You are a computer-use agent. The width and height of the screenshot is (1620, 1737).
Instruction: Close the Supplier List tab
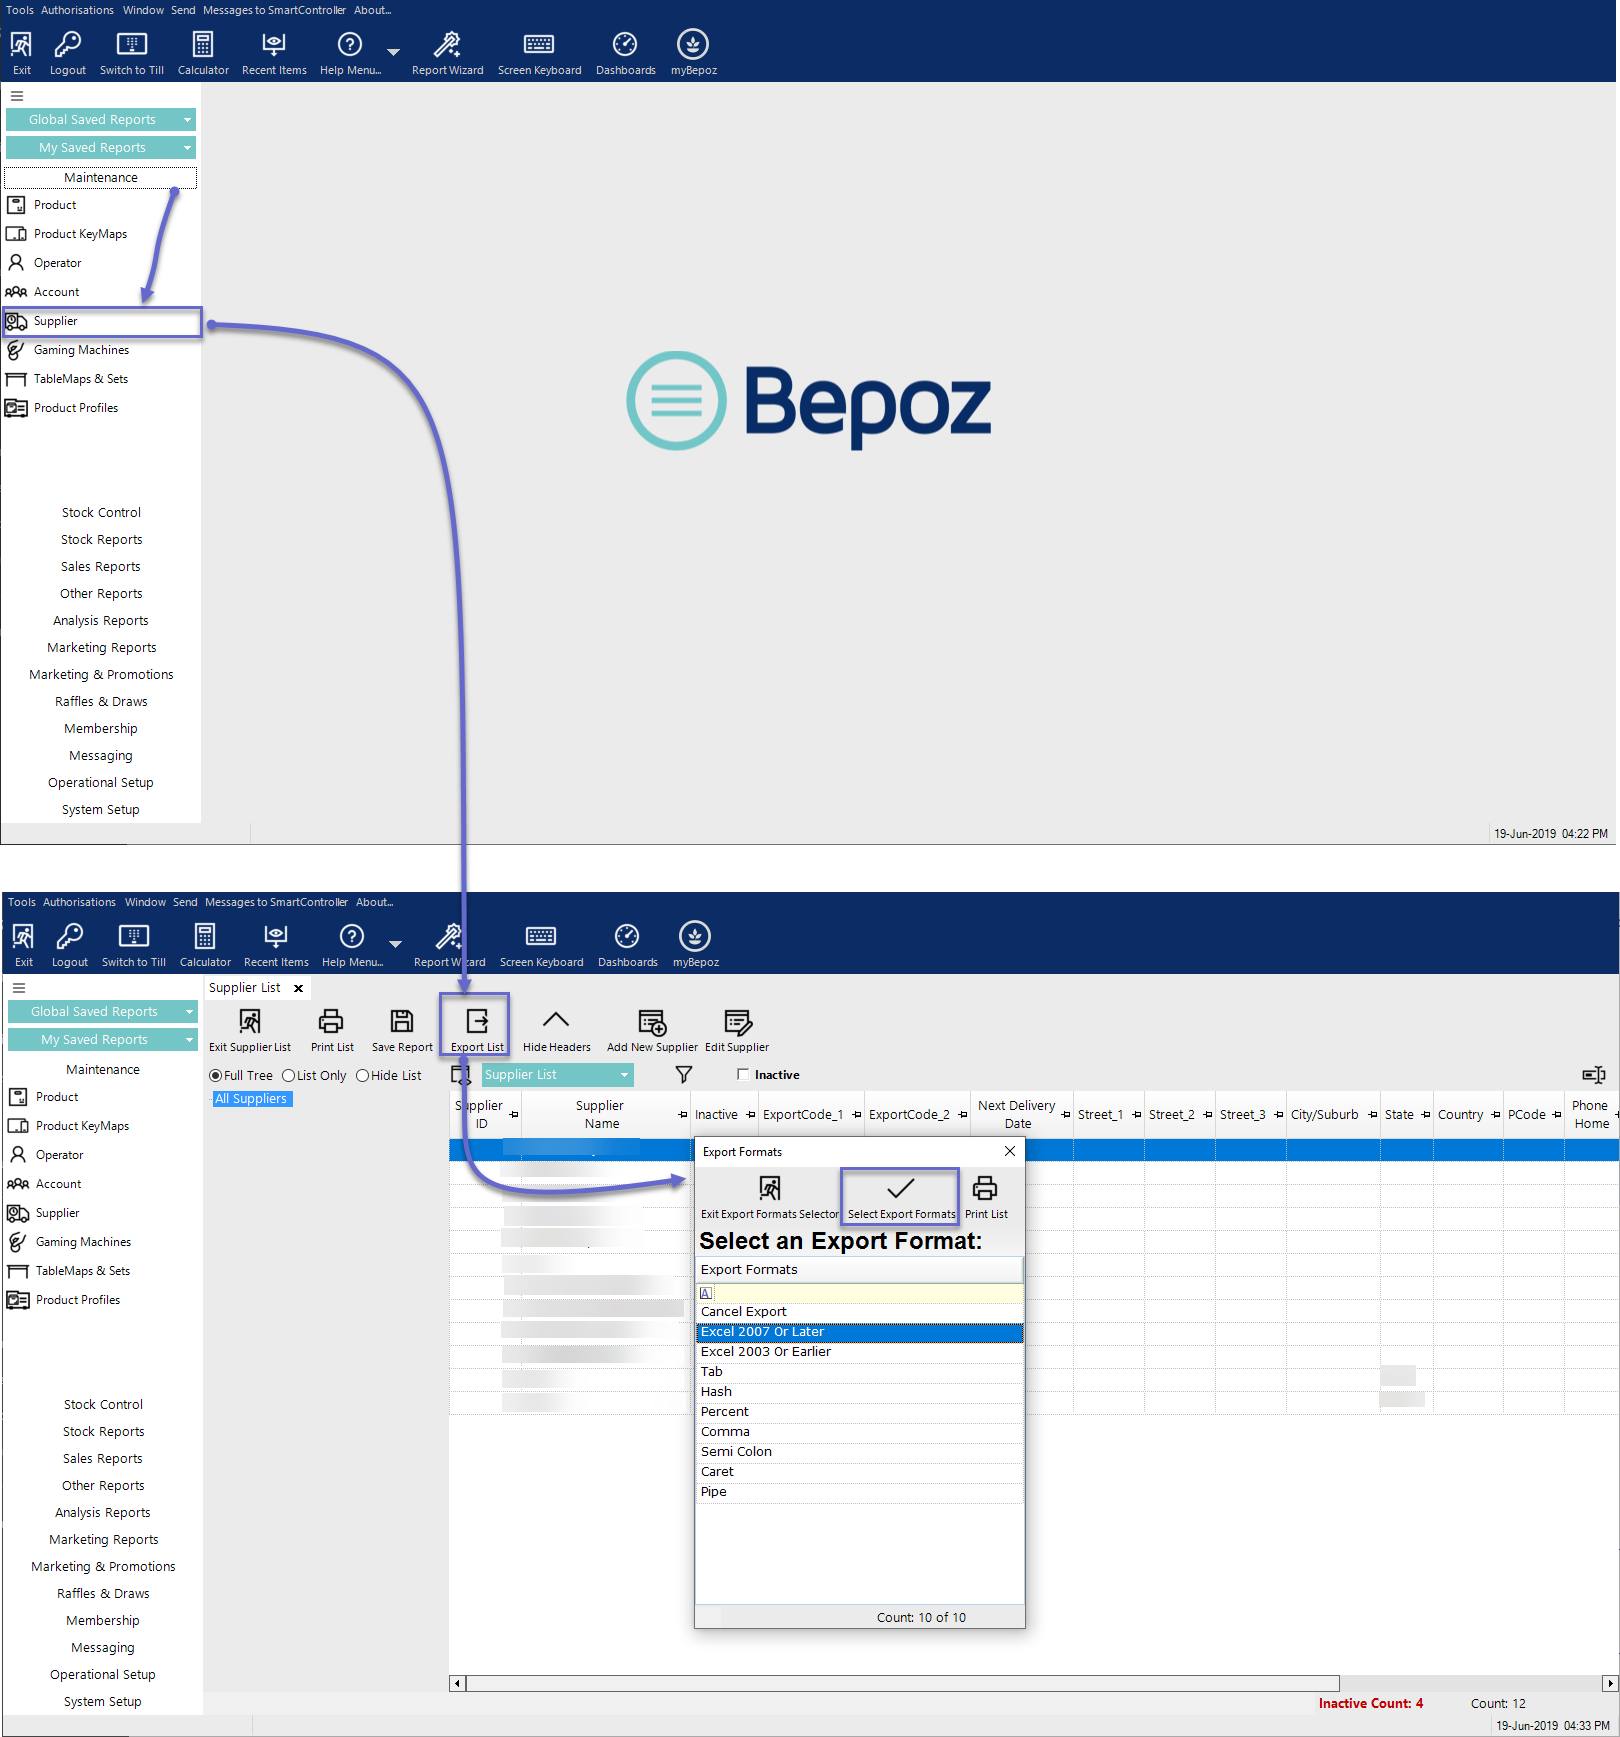coord(298,989)
